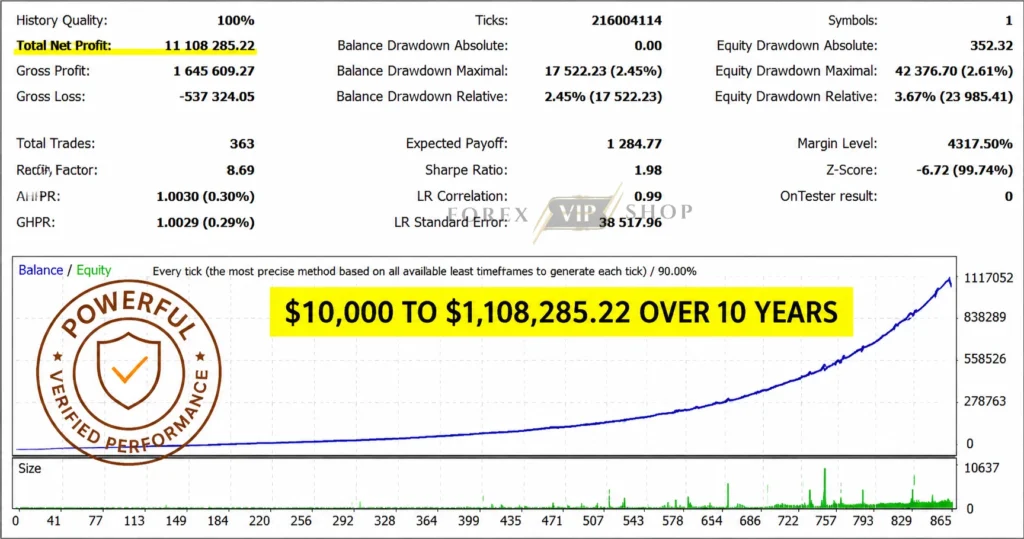
Task: Click the x-axis label '757'
Action: 825,521
